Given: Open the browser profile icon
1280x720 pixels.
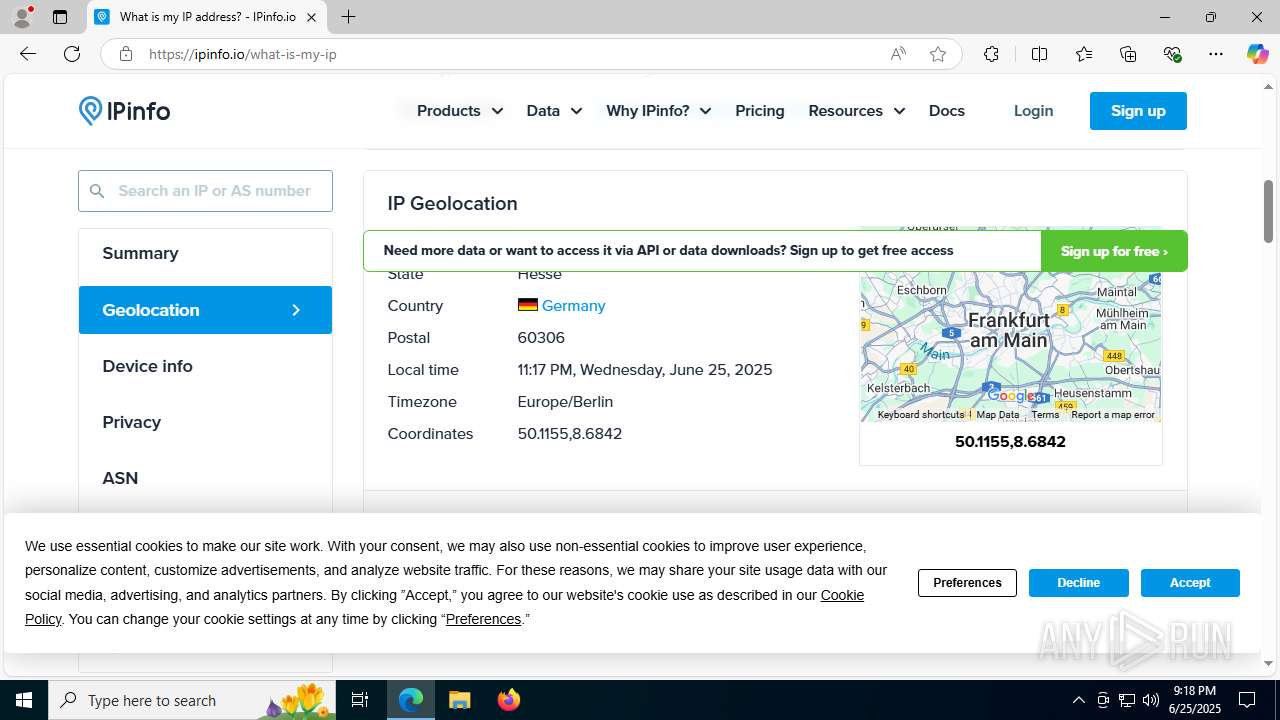Looking at the screenshot, I should pos(22,17).
